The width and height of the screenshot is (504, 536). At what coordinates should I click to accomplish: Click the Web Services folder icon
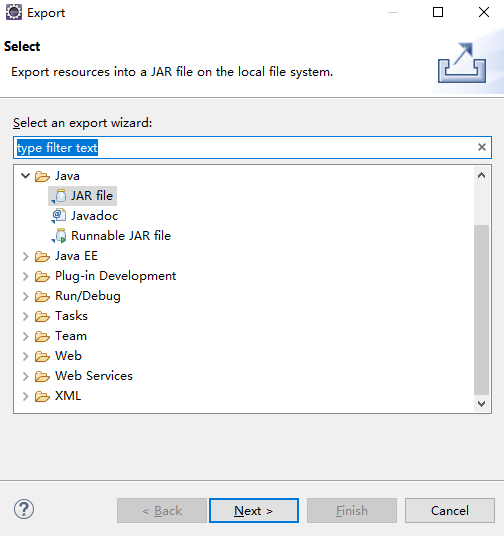(42, 376)
